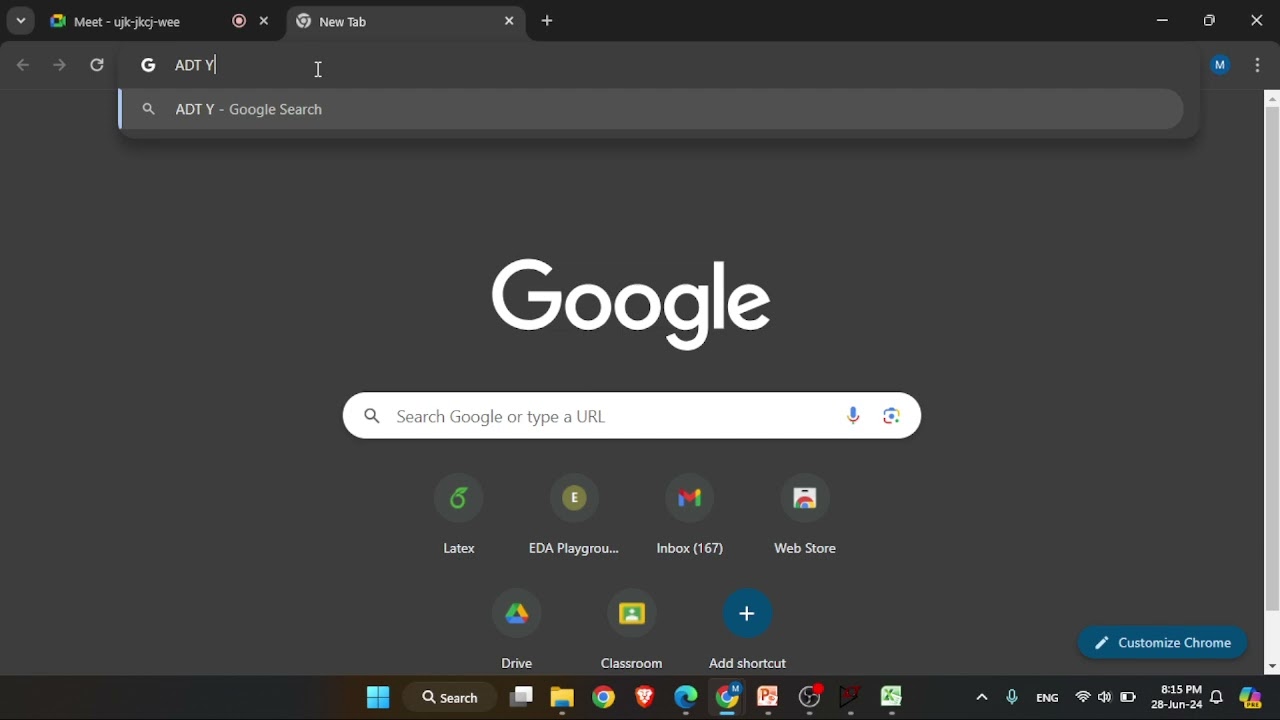This screenshot has width=1280, height=720.
Task: Close the Meet ujk-jkcj-wee tab
Action: (x=265, y=21)
